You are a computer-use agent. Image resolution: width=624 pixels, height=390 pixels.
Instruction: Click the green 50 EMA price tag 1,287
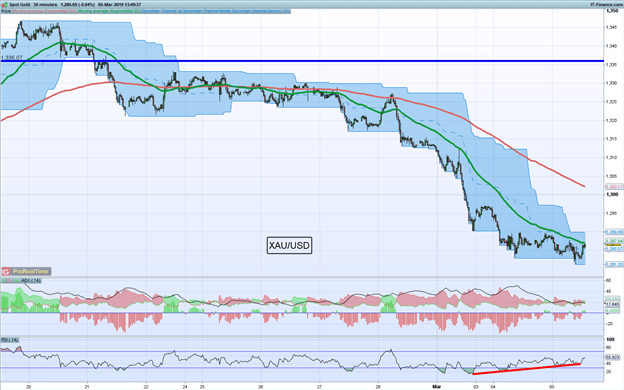click(x=614, y=241)
